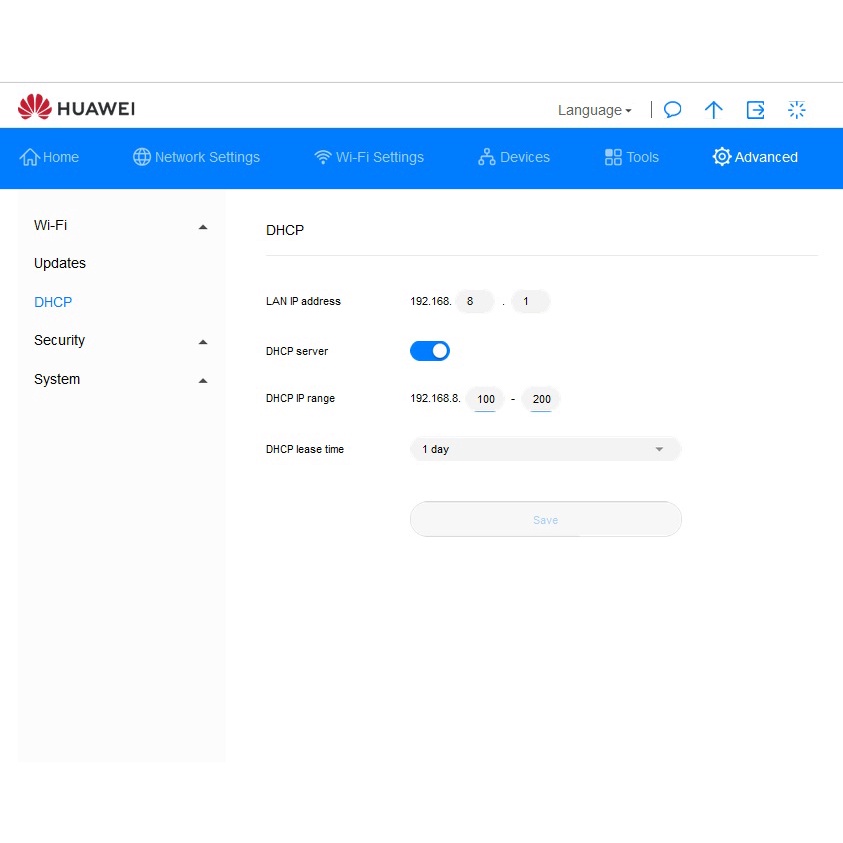Viewport: 843px width, 843px height.
Task: Expand the System sidebar section
Action: coord(121,380)
